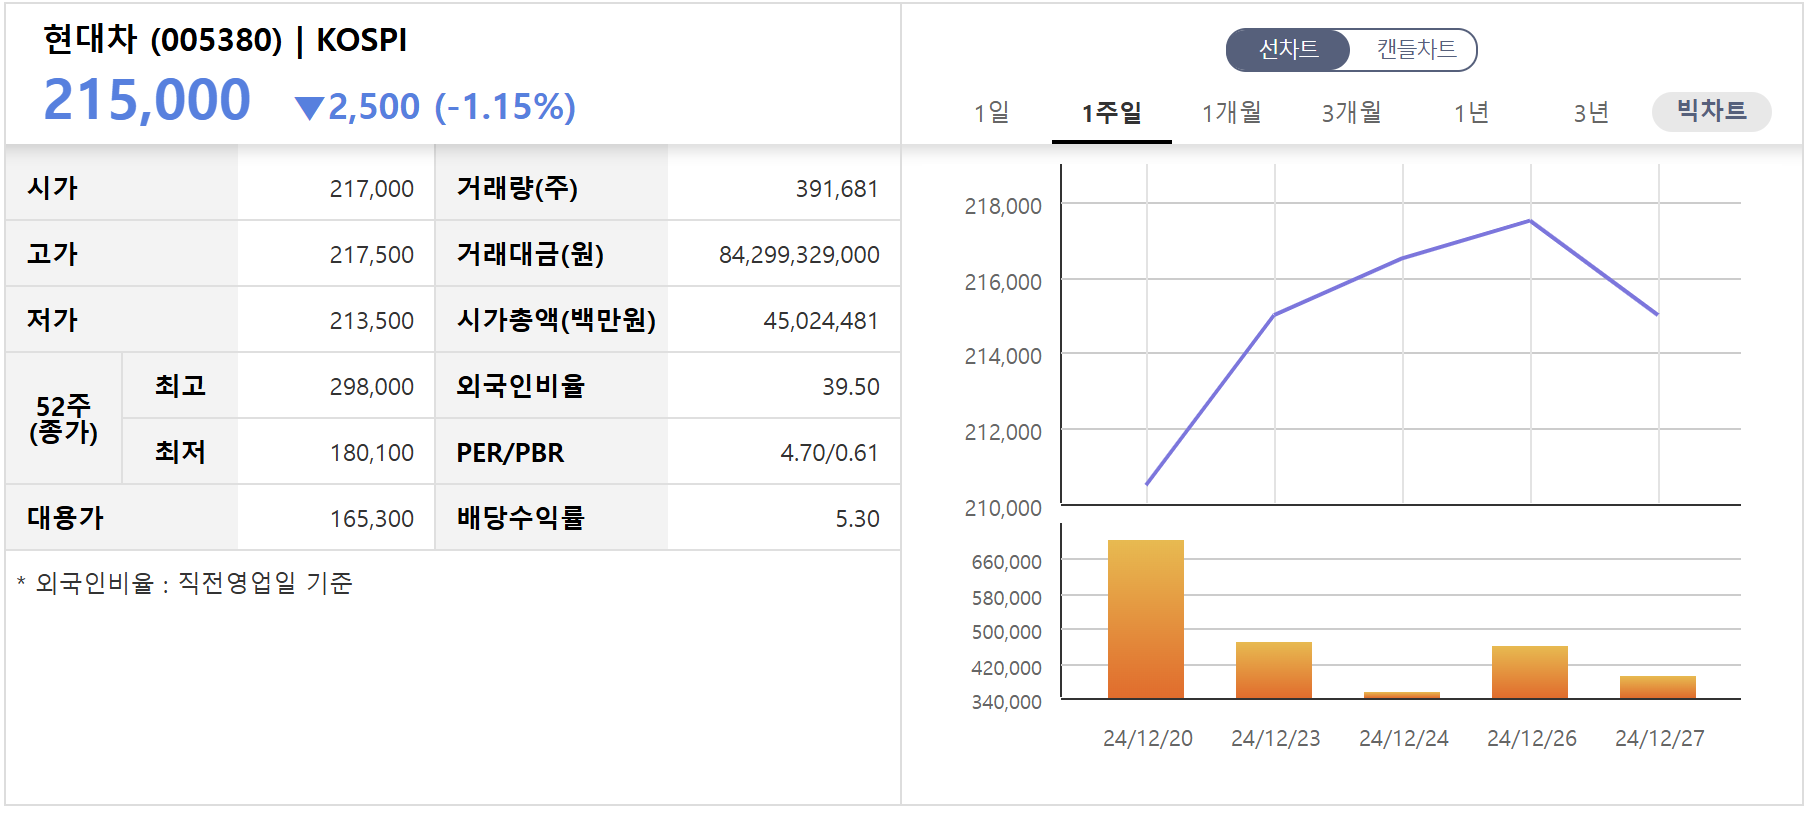This screenshot has width=1810, height=814.
Task: Open the 빅차트 big chart button
Action: click(1711, 111)
